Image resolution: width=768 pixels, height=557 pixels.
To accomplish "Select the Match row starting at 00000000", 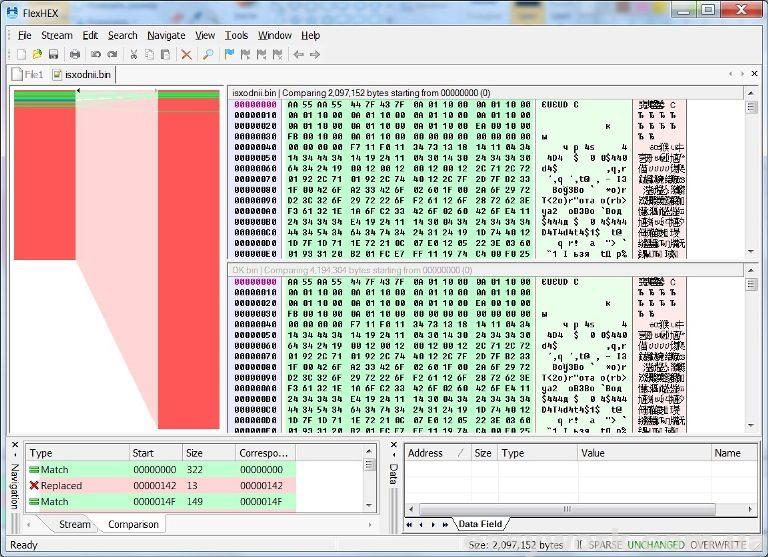I will tap(161, 469).
